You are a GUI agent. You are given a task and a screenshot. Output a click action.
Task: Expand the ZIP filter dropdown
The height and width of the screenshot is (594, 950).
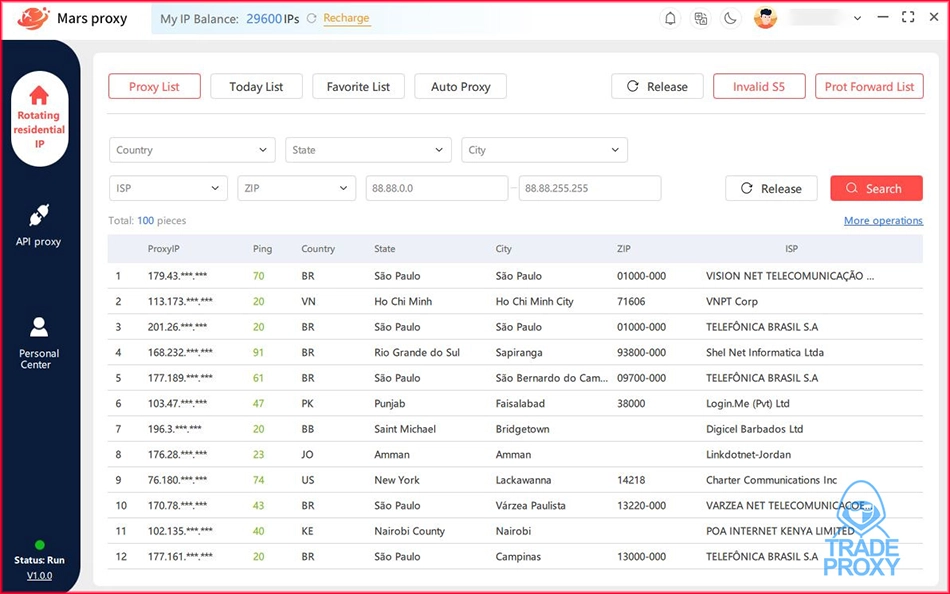tap(297, 188)
